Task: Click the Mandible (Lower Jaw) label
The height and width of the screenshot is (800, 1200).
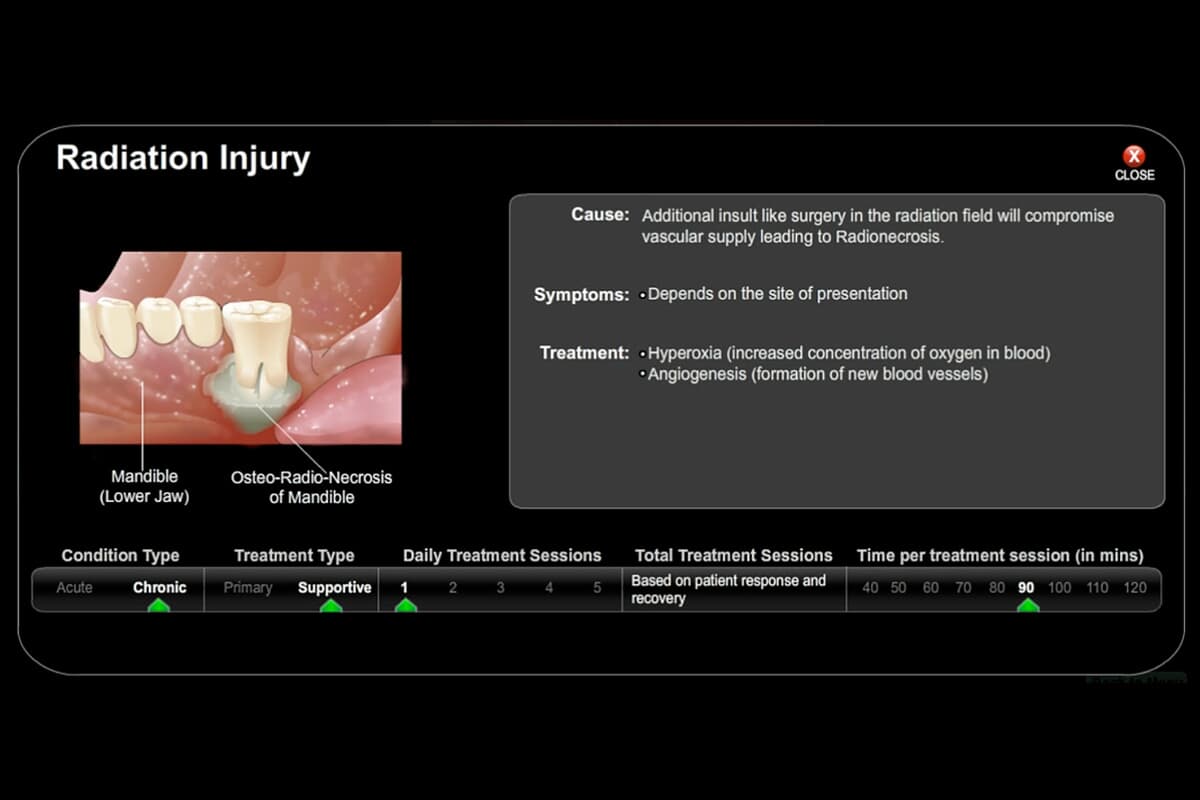Action: coord(145,487)
